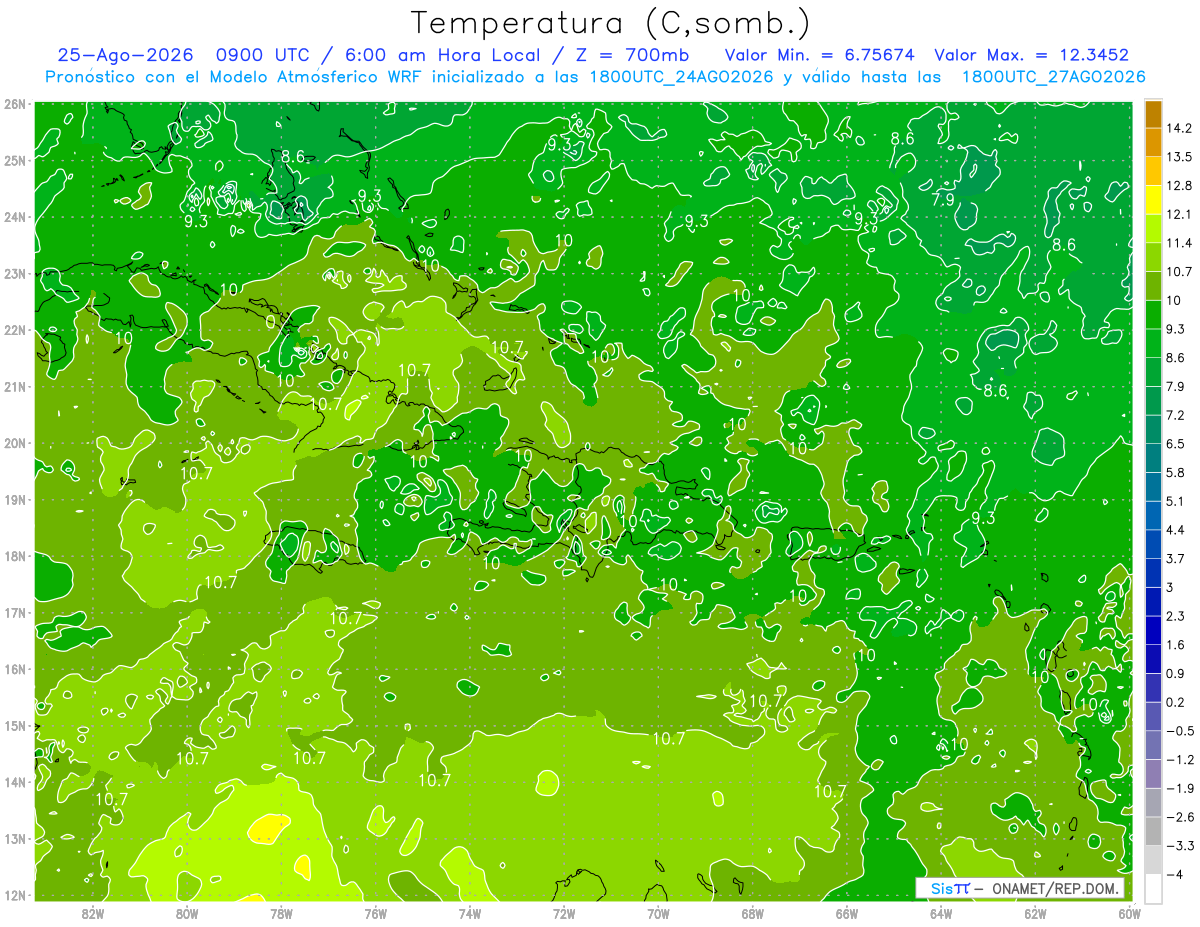Image resolution: width=1200 pixels, height=927 pixels.
Task: Click the 74W longitude axis label
Action: pyautogui.click(x=469, y=913)
